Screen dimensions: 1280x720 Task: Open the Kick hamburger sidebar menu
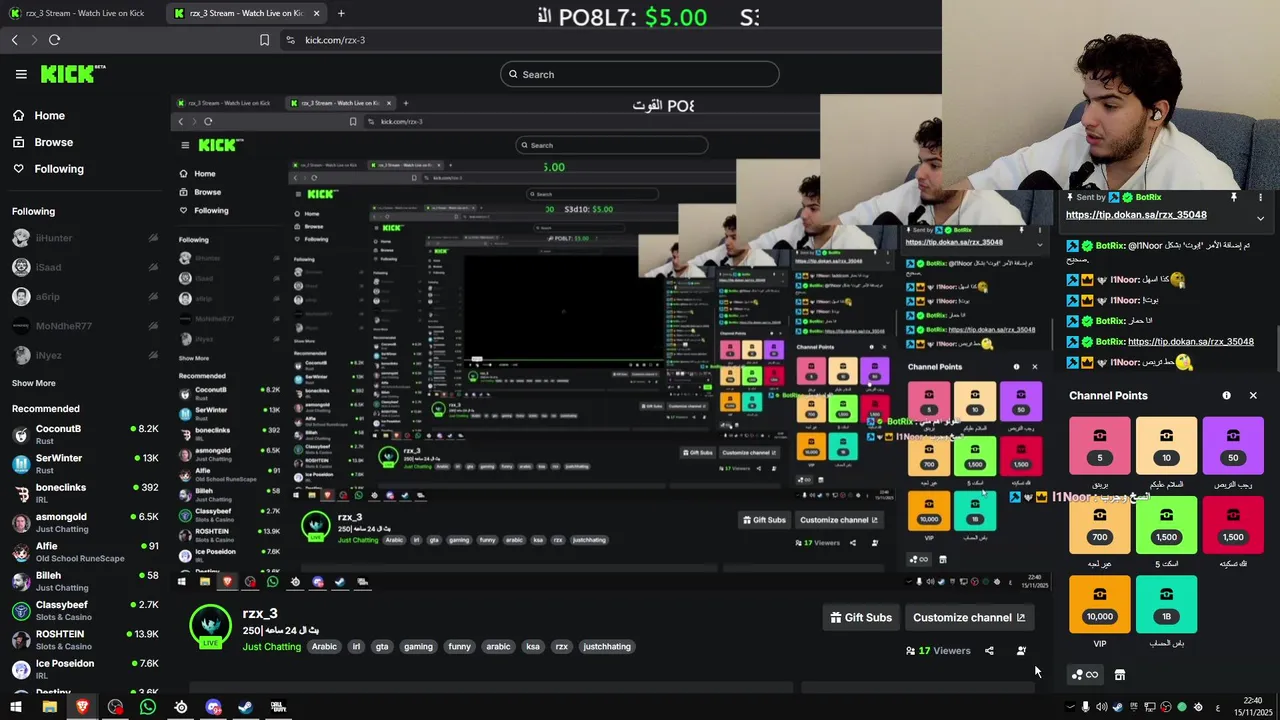pyautogui.click(x=21, y=74)
